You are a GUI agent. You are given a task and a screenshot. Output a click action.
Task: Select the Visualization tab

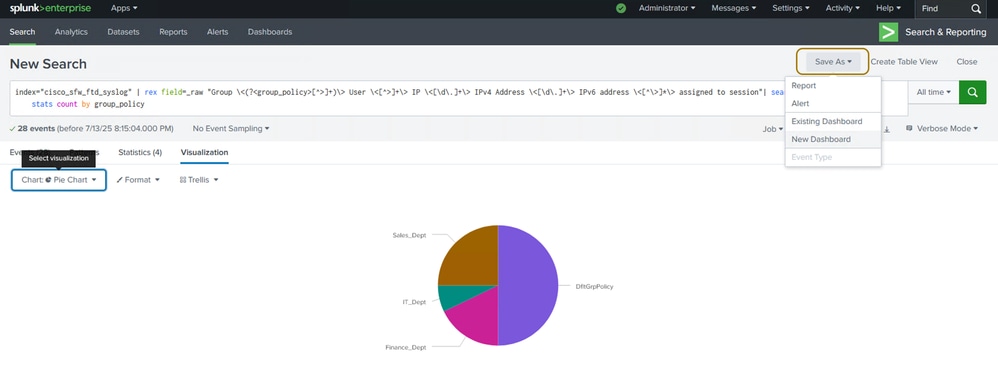coord(204,153)
